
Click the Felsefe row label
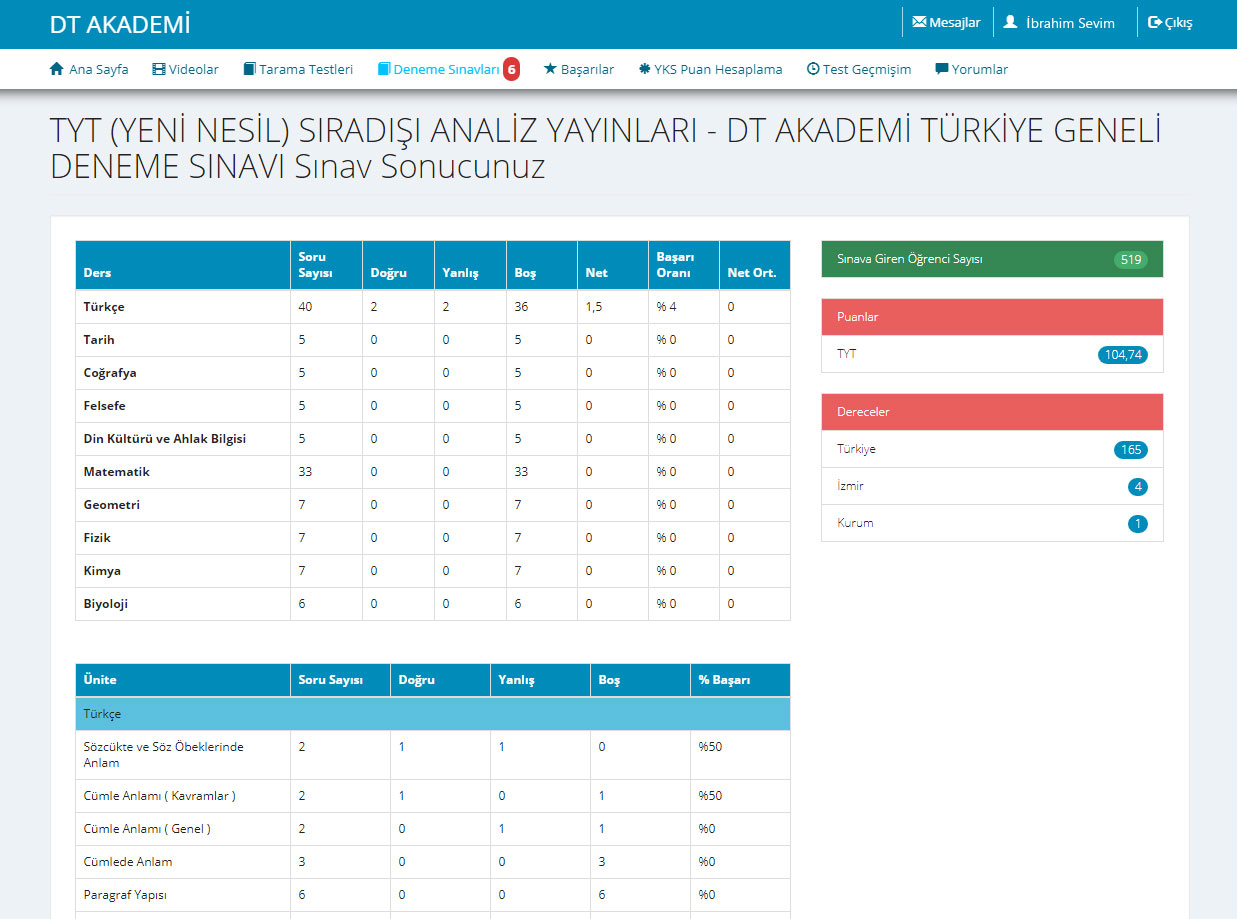[x=104, y=406]
